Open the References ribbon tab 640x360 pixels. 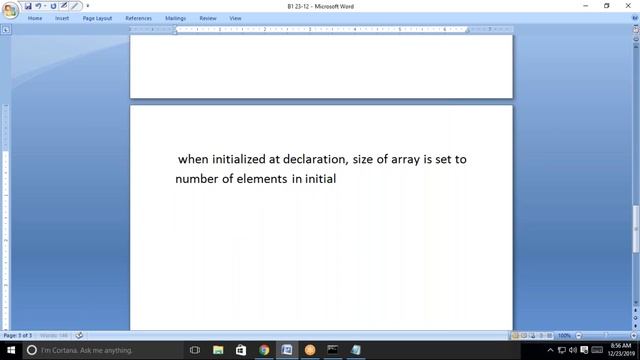(x=138, y=18)
